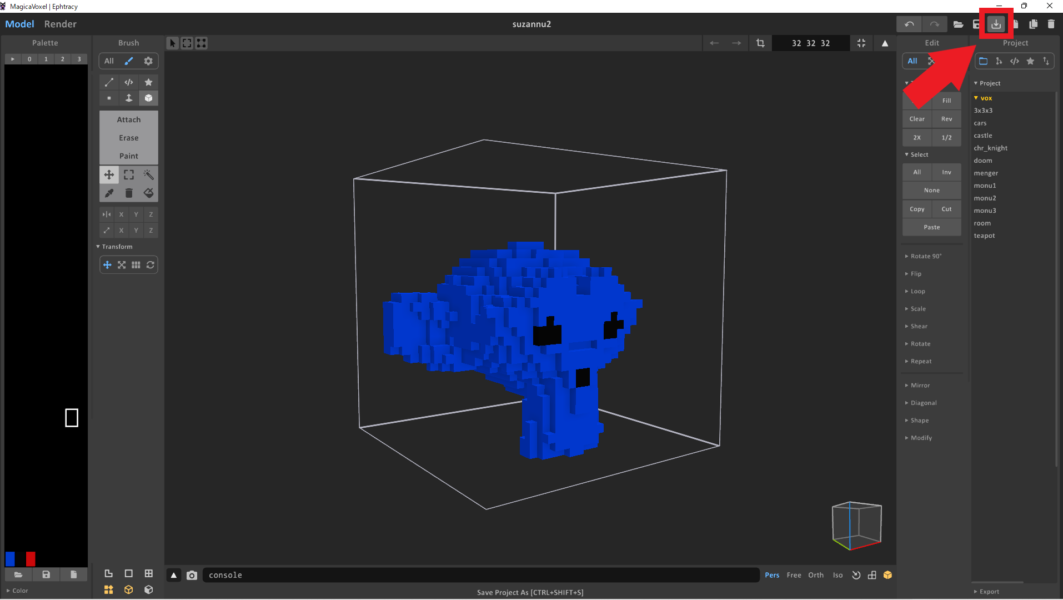Click the Clear button in the Edit panel
The image size is (1063, 600).
[x=917, y=119]
